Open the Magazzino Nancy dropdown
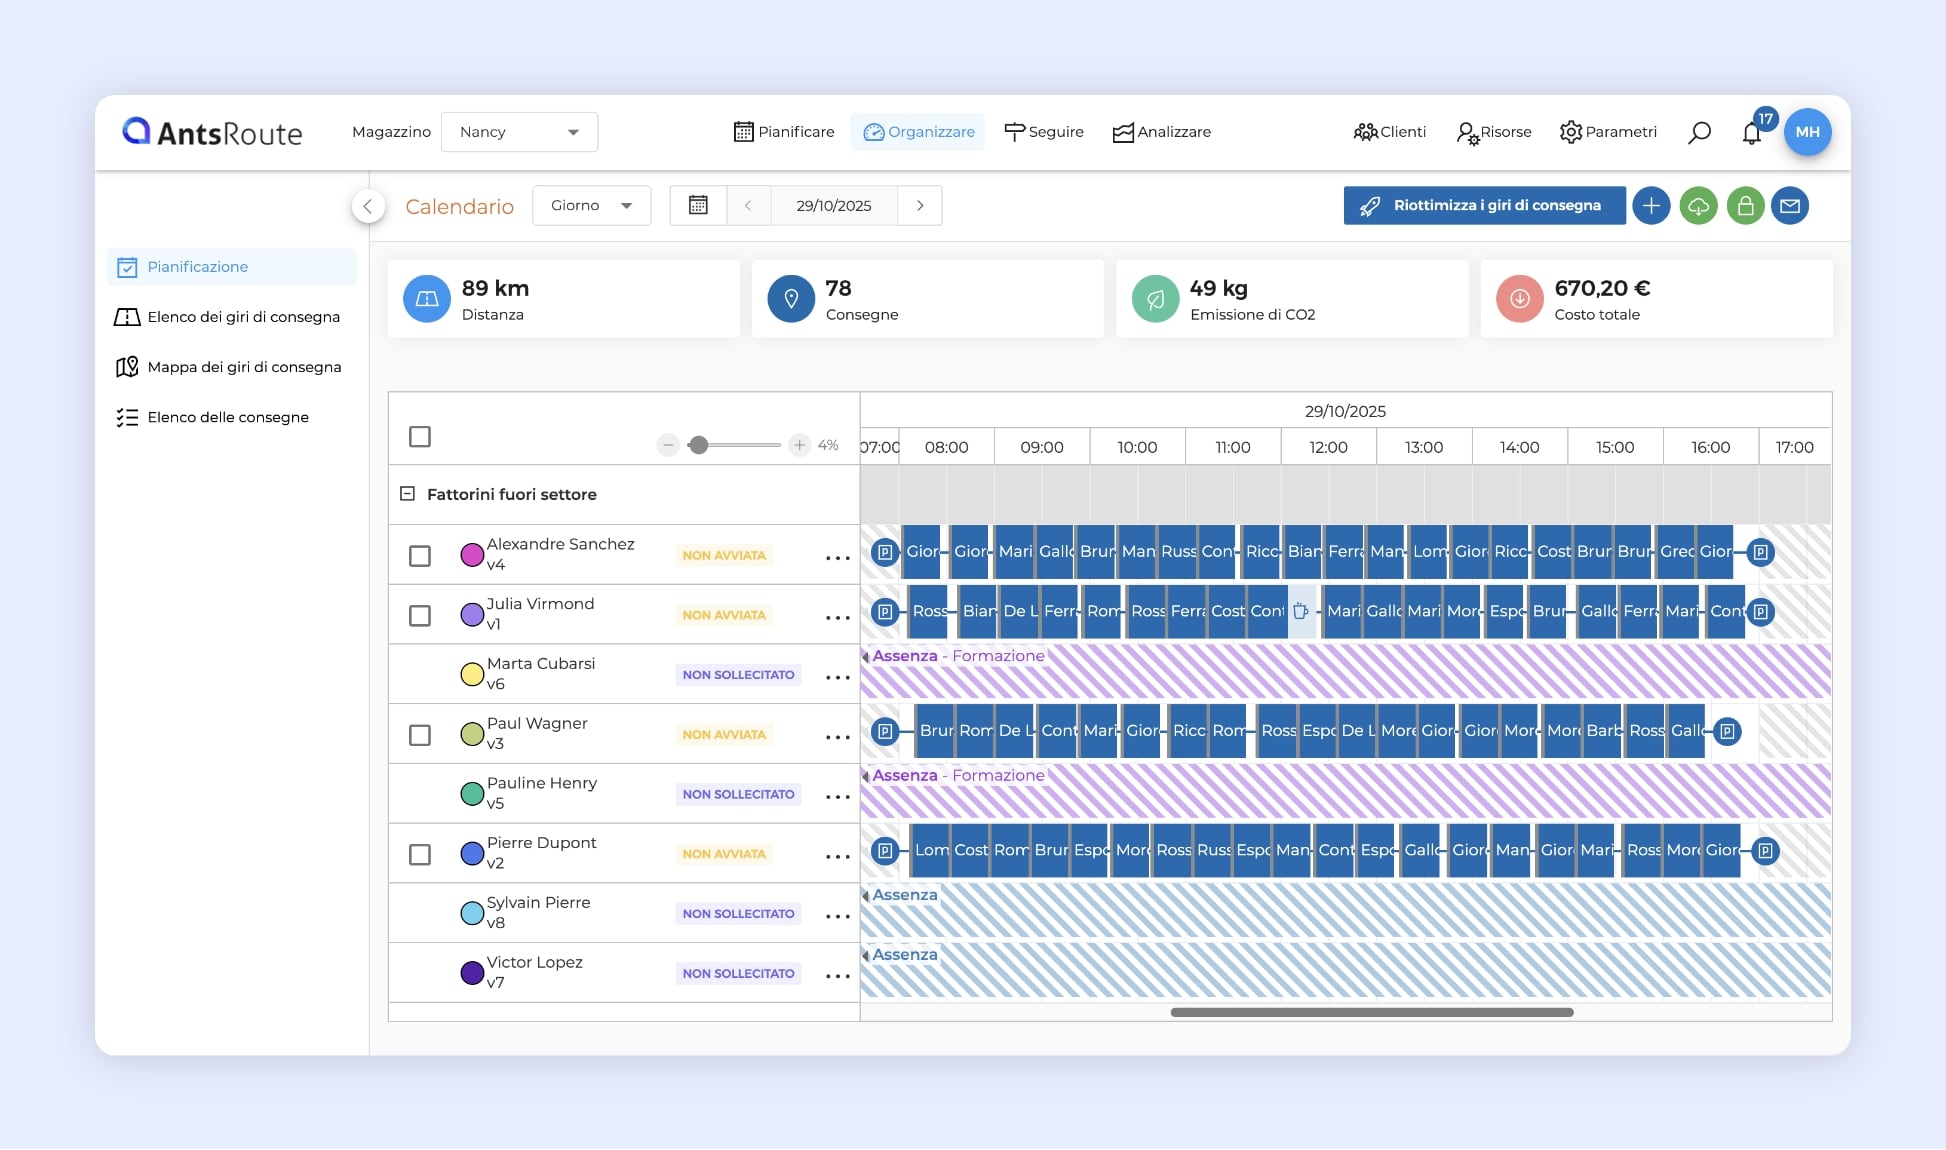 (519, 132)
